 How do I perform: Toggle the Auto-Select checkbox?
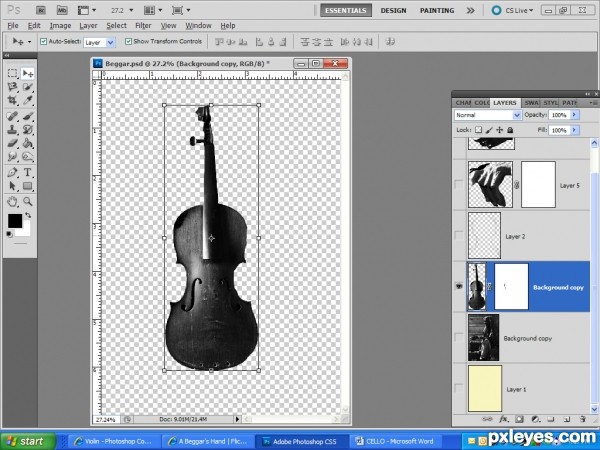(x=44, y=41)
